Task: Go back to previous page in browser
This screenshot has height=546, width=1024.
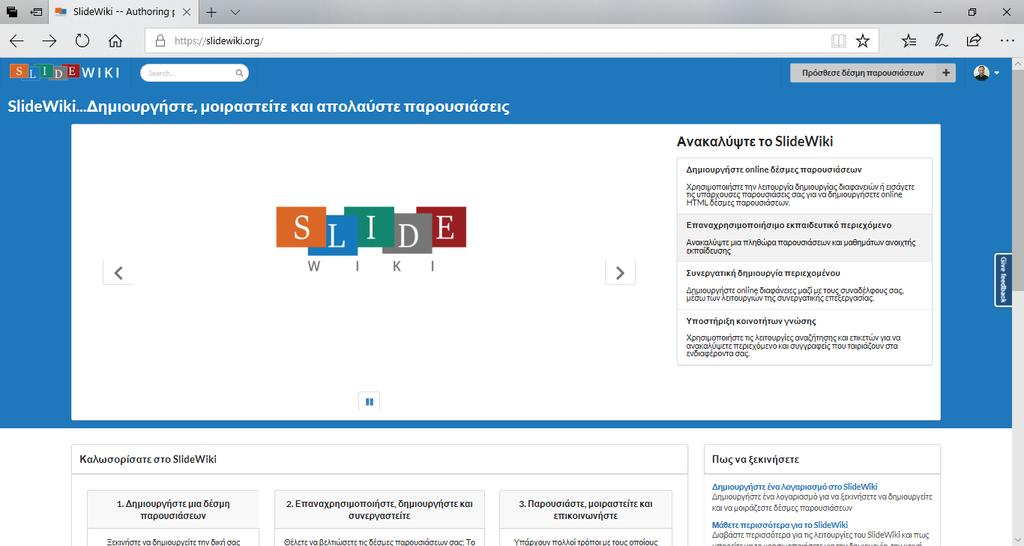Action: (x=16, y=41)
